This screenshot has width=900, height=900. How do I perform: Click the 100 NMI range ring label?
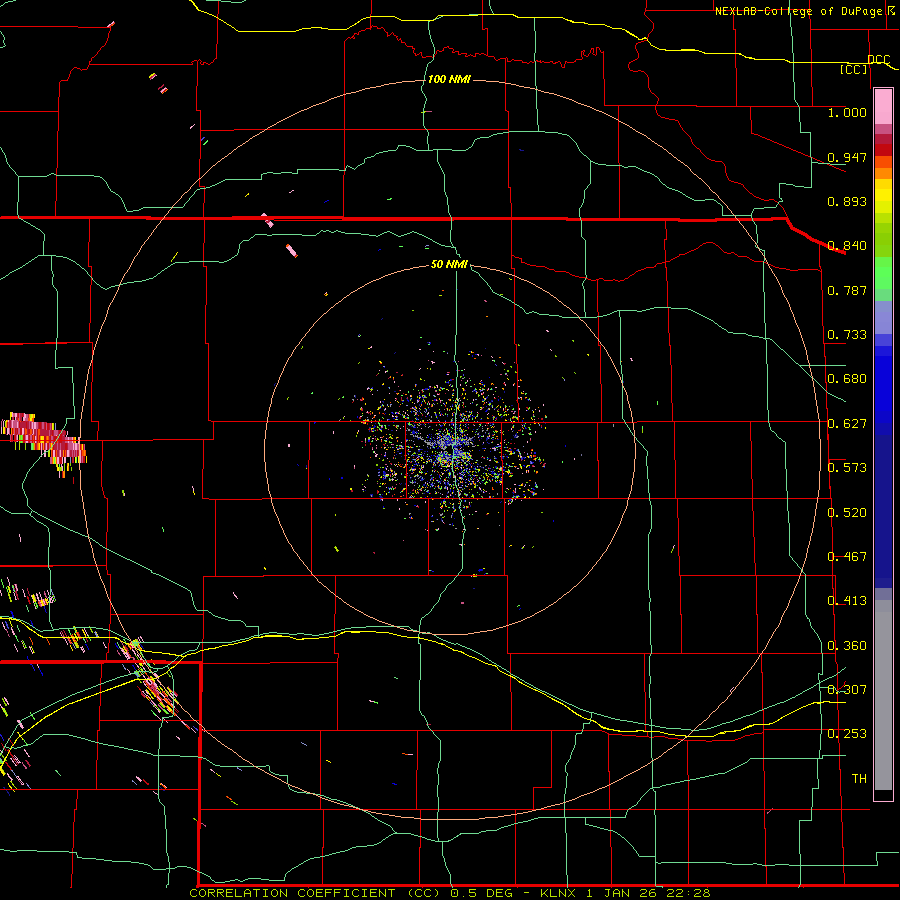449,79
